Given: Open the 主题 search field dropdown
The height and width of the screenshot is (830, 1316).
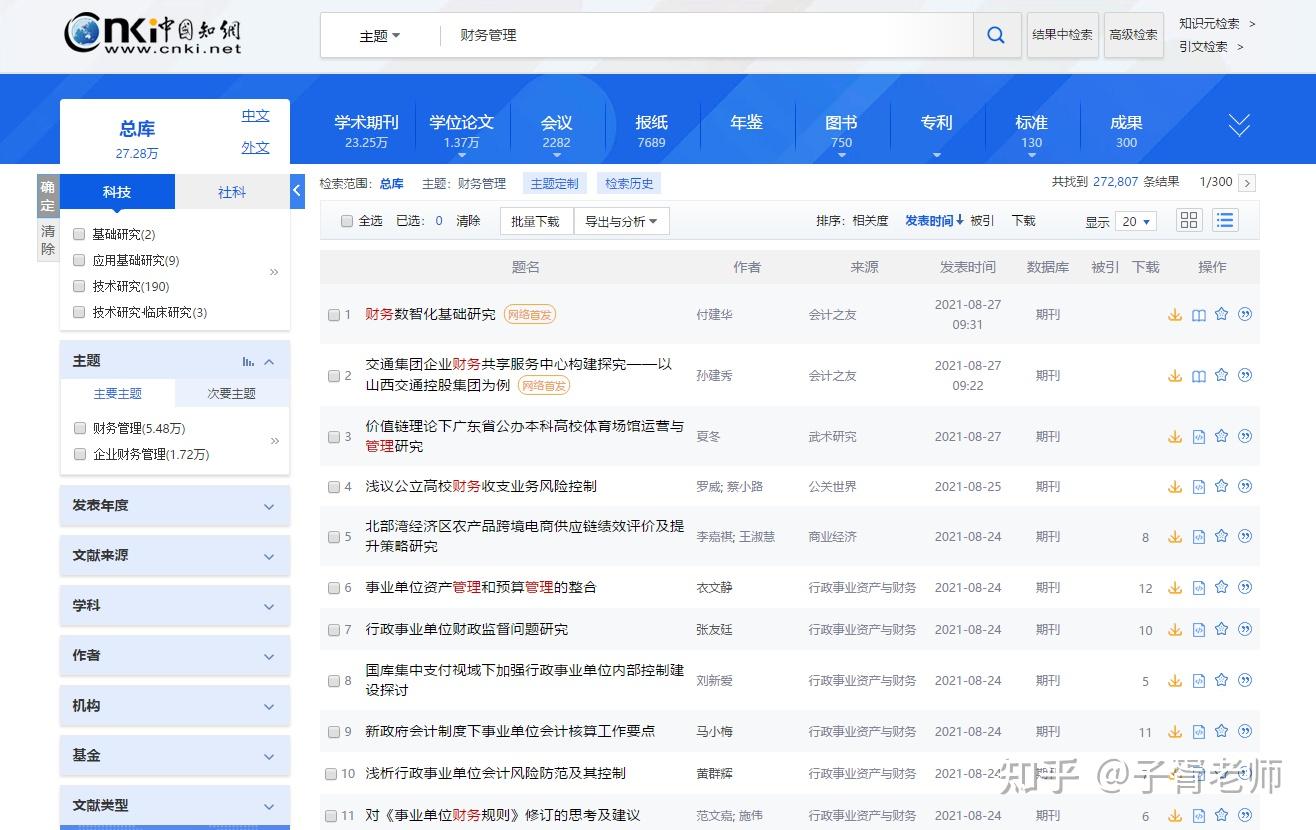Looking at the screenshot, I should [380, 35].
